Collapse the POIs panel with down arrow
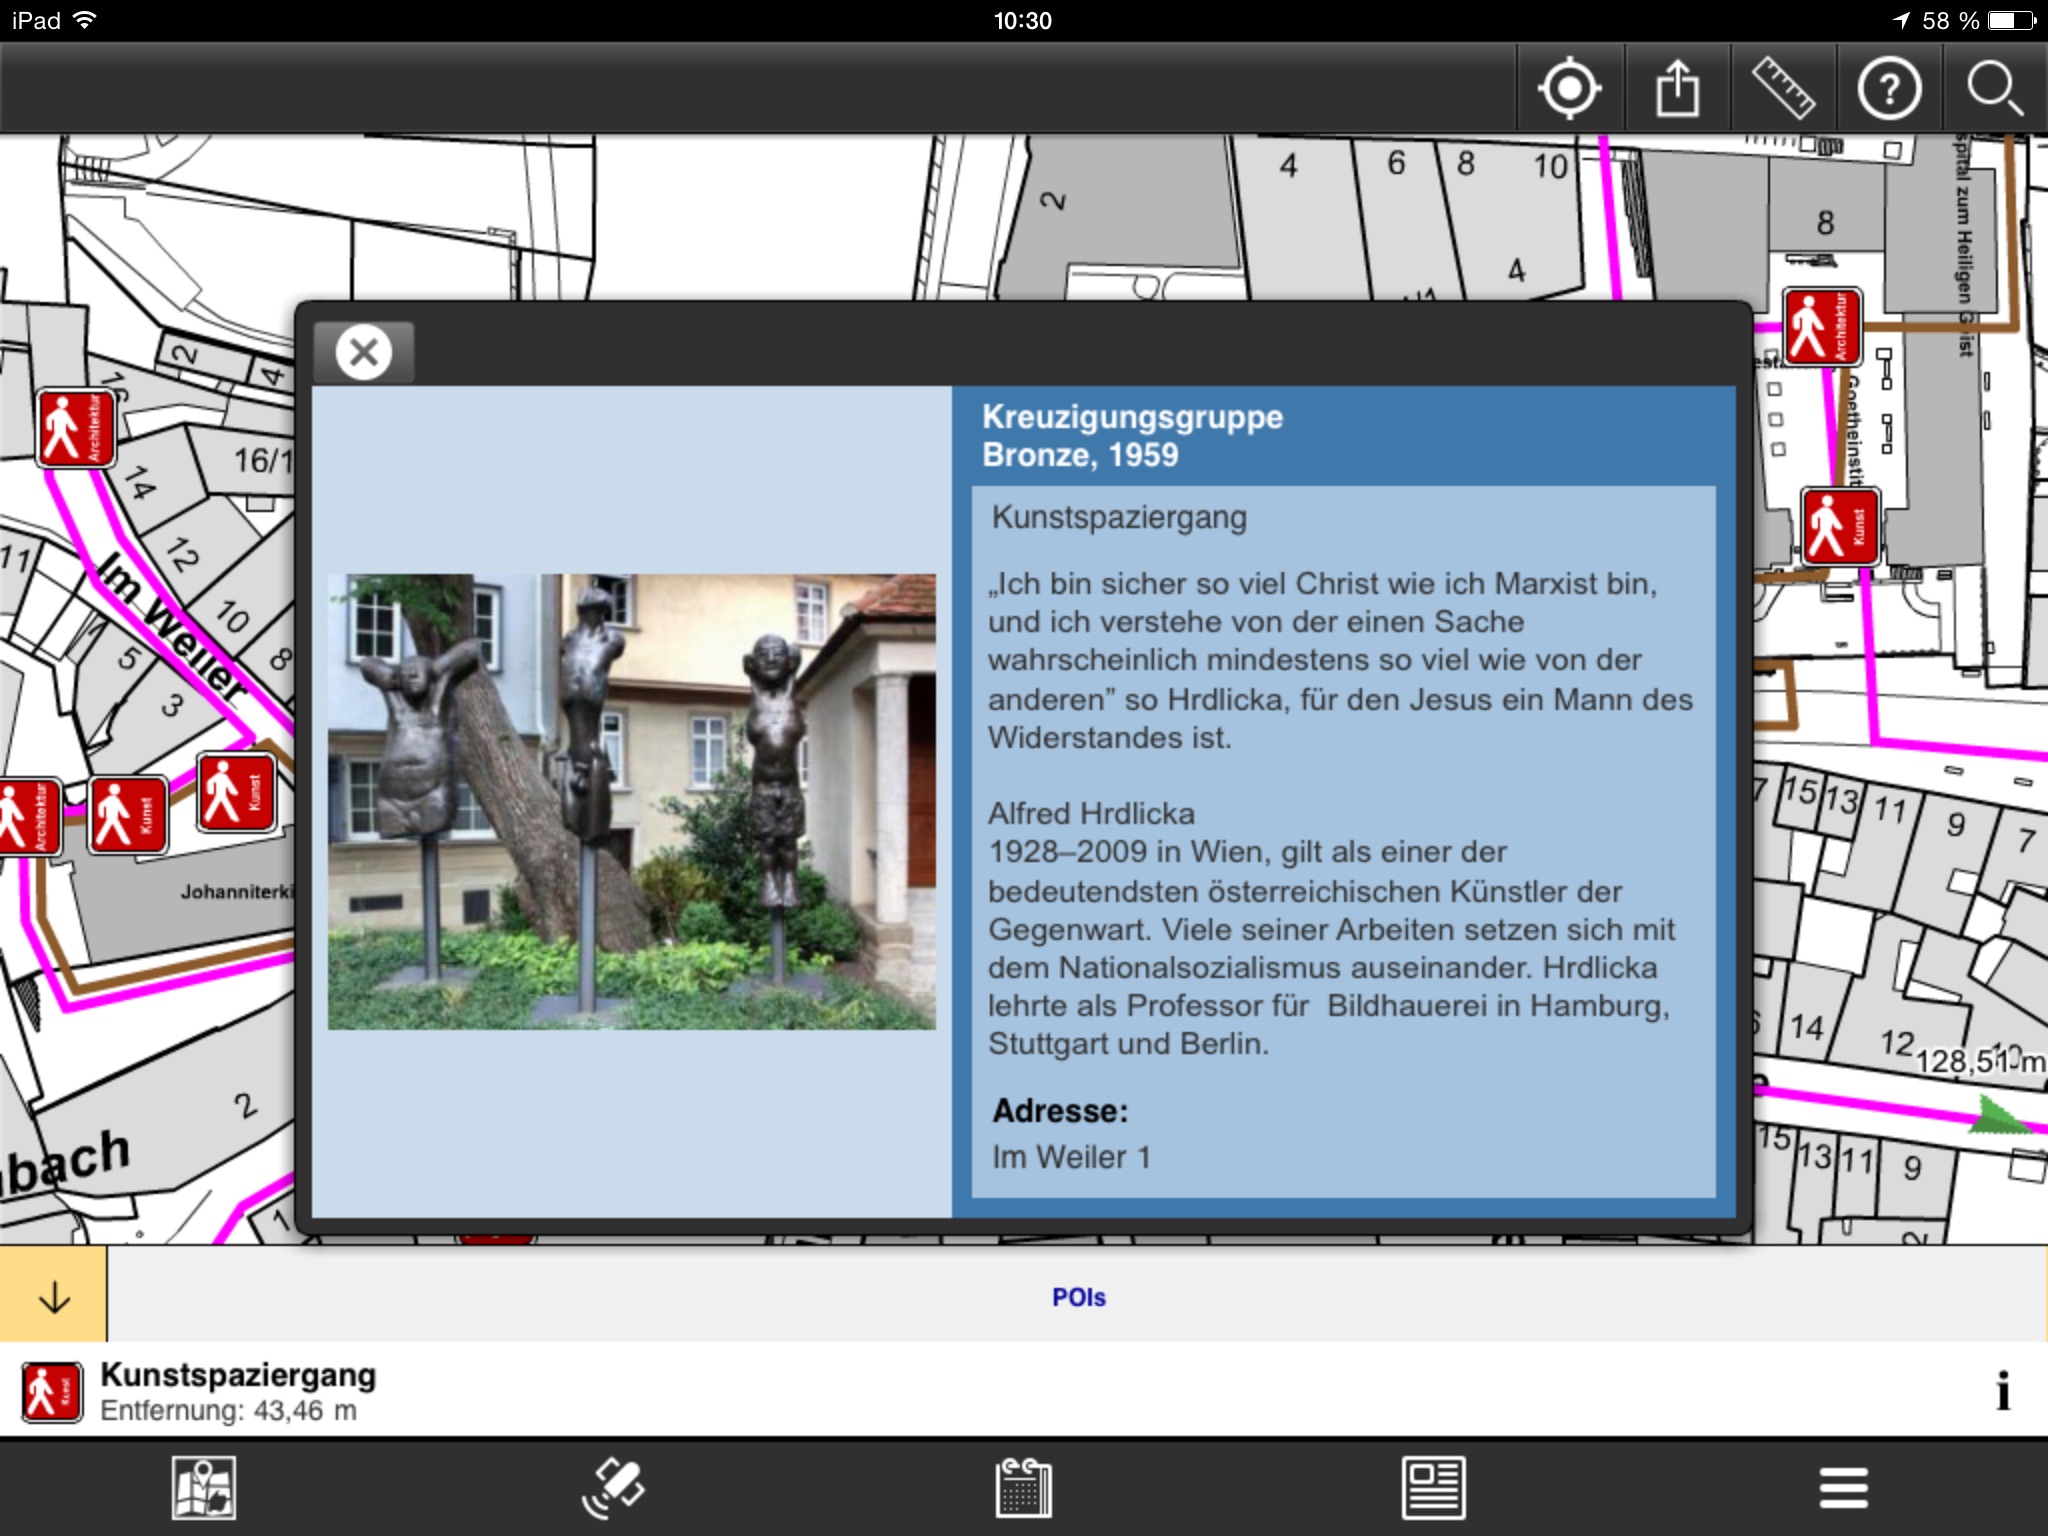This screenshot has height=1536, width=2048. (x=54, y=1296)
